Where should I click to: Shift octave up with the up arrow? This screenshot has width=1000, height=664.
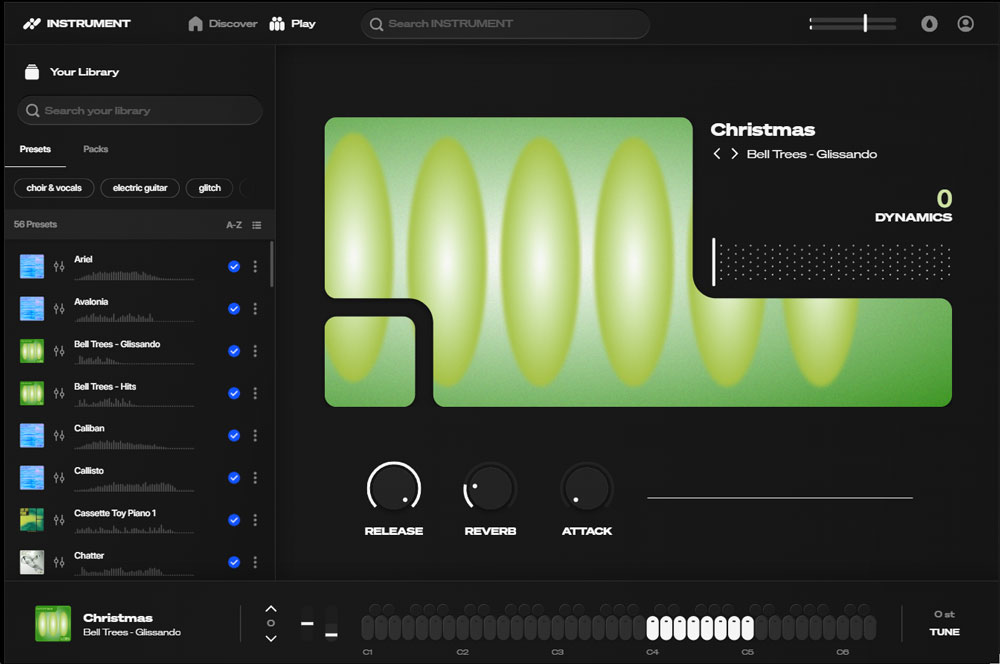click(270, 608)
